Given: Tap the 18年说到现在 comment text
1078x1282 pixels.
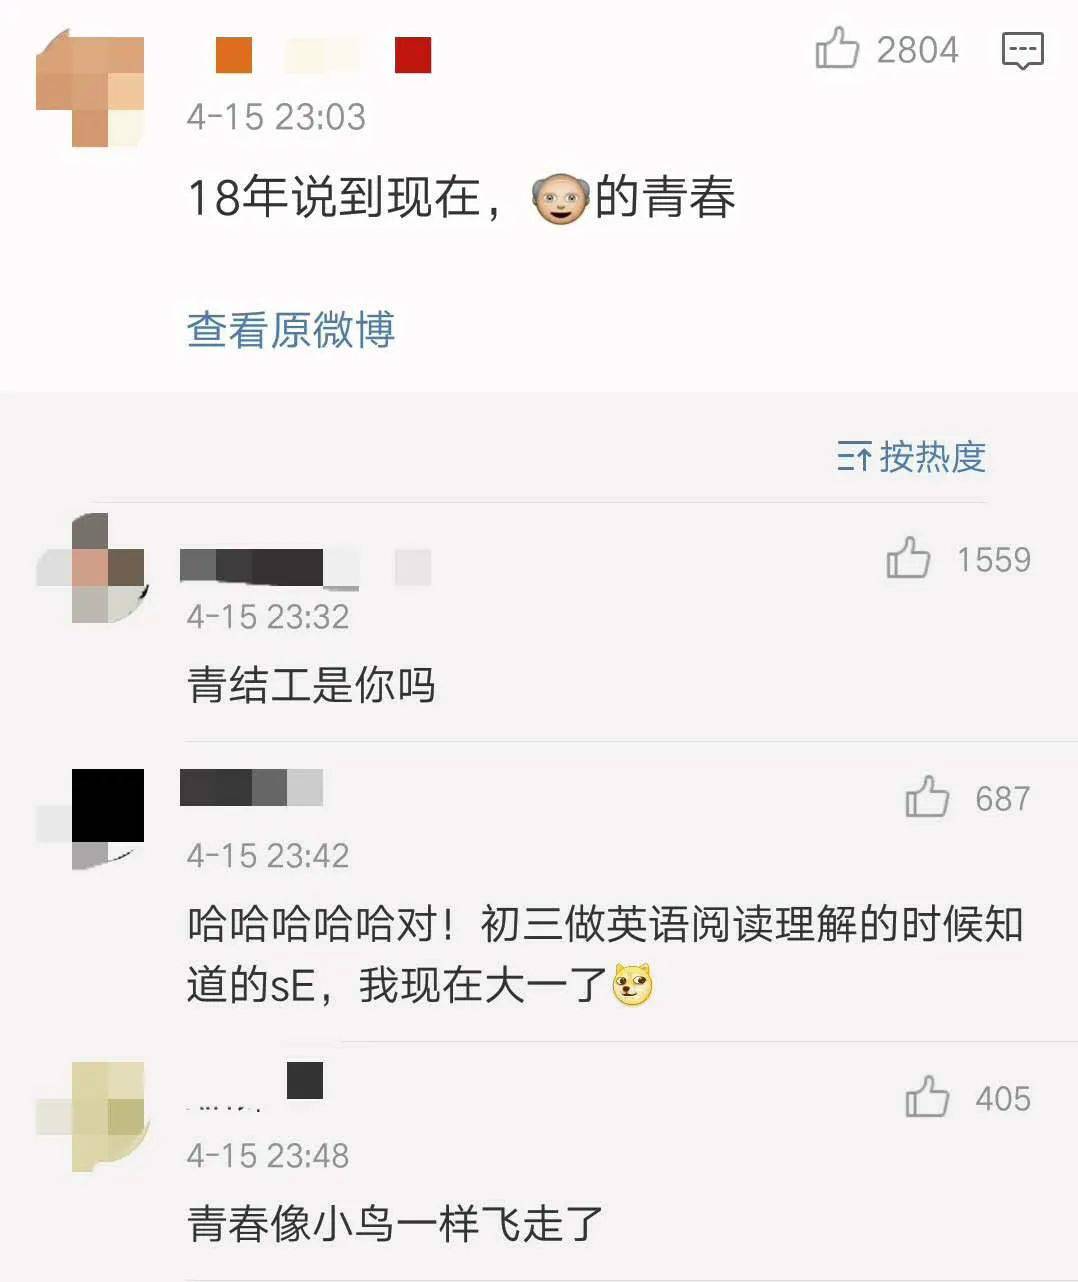Looking at the screenshot, I should [x=461, y=198].
